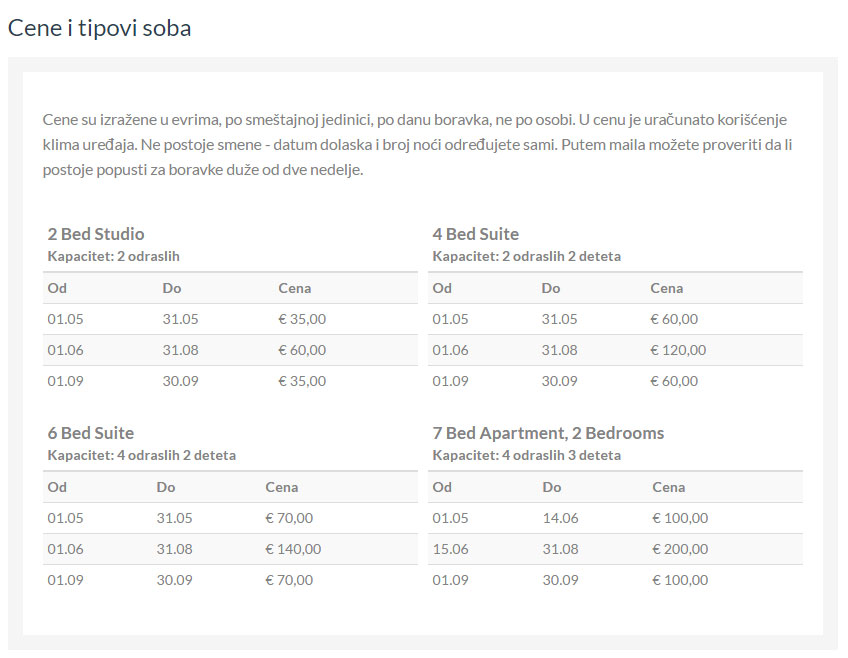Click the 'Do' column header in 6 Bed Suite table

165,487
